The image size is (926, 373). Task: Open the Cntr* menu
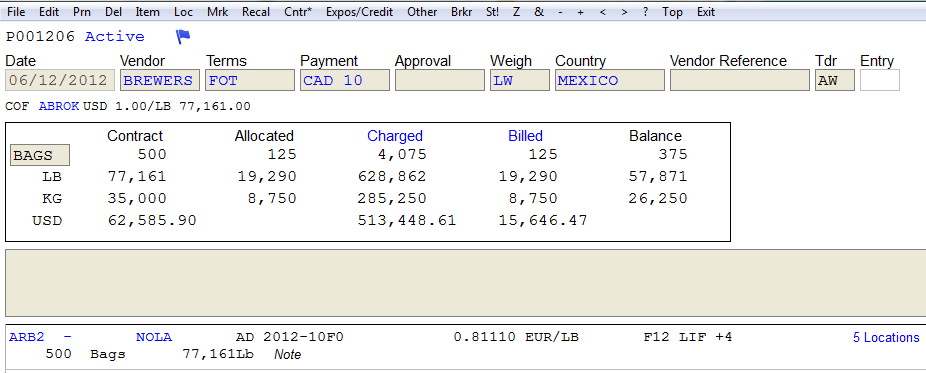pos(298,12)
